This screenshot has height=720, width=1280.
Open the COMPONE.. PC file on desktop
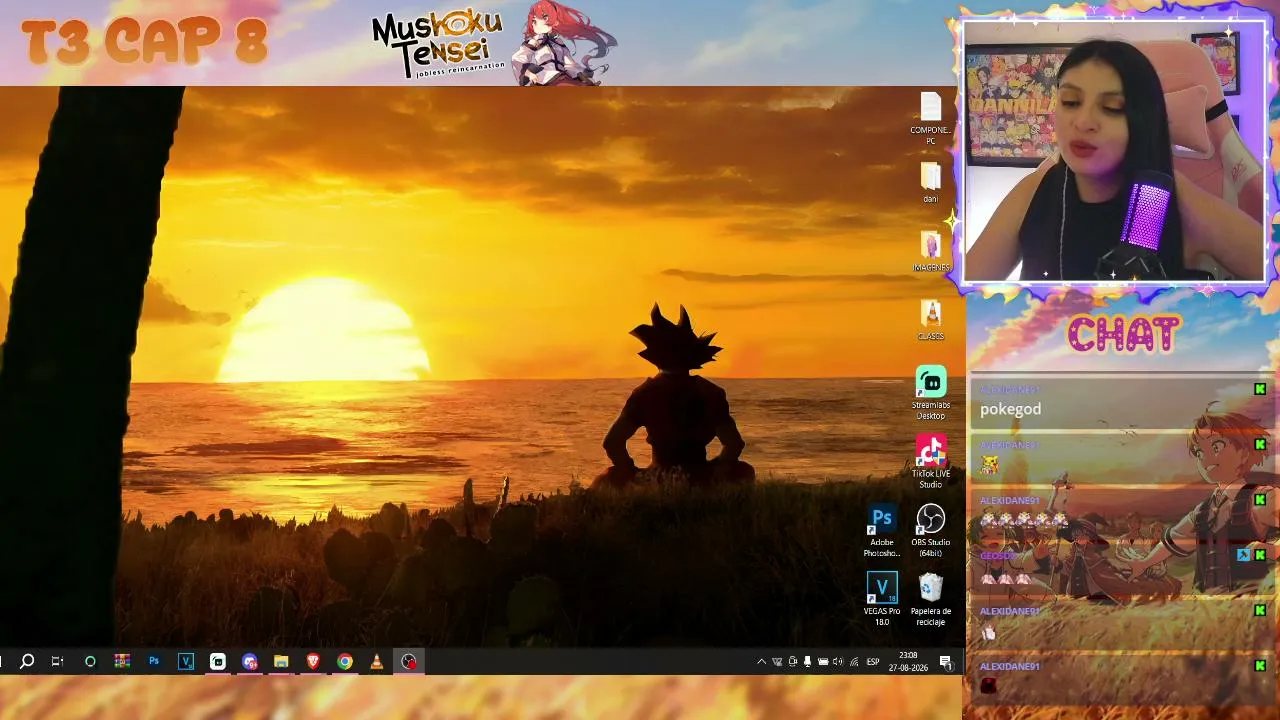930,119
